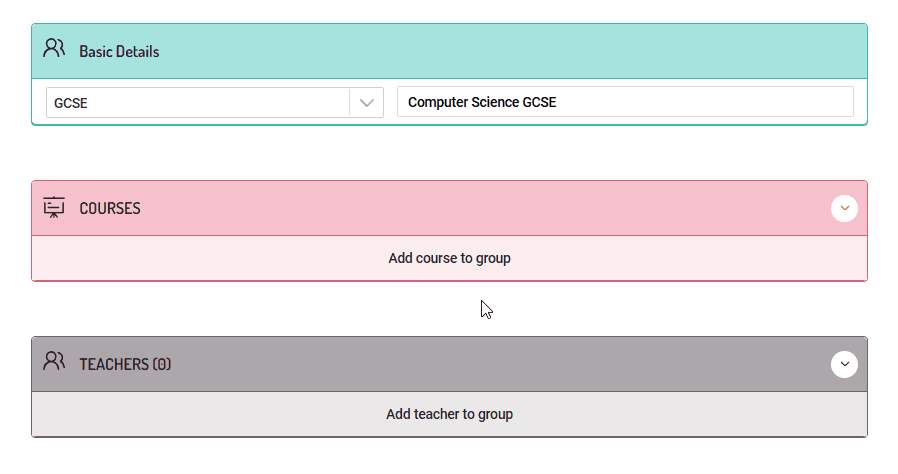This screenshot has height=474, width=898.
Task: Click the blank gap between the Basic Details and Courses panels
Action: pyautogui.click(x=450, y=153)
